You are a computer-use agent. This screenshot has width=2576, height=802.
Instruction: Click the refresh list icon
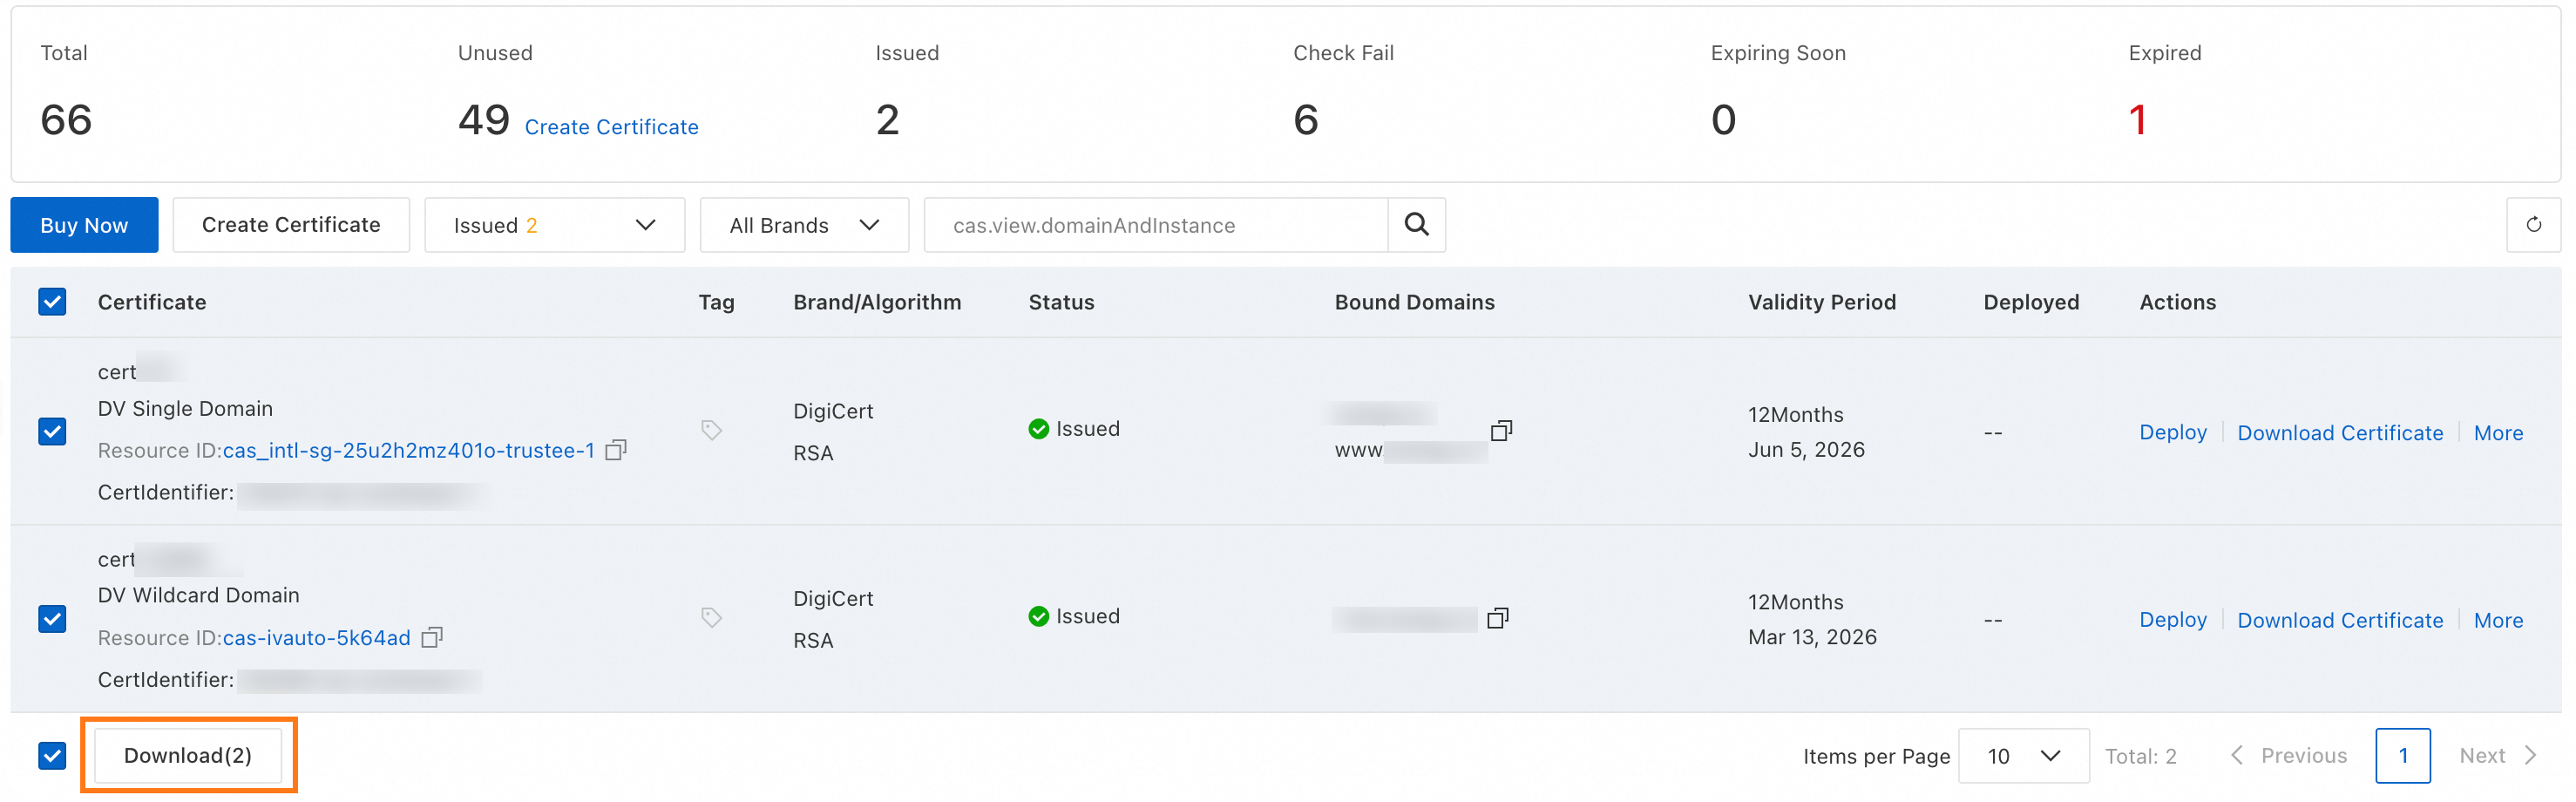click(x=2533, y=225)
